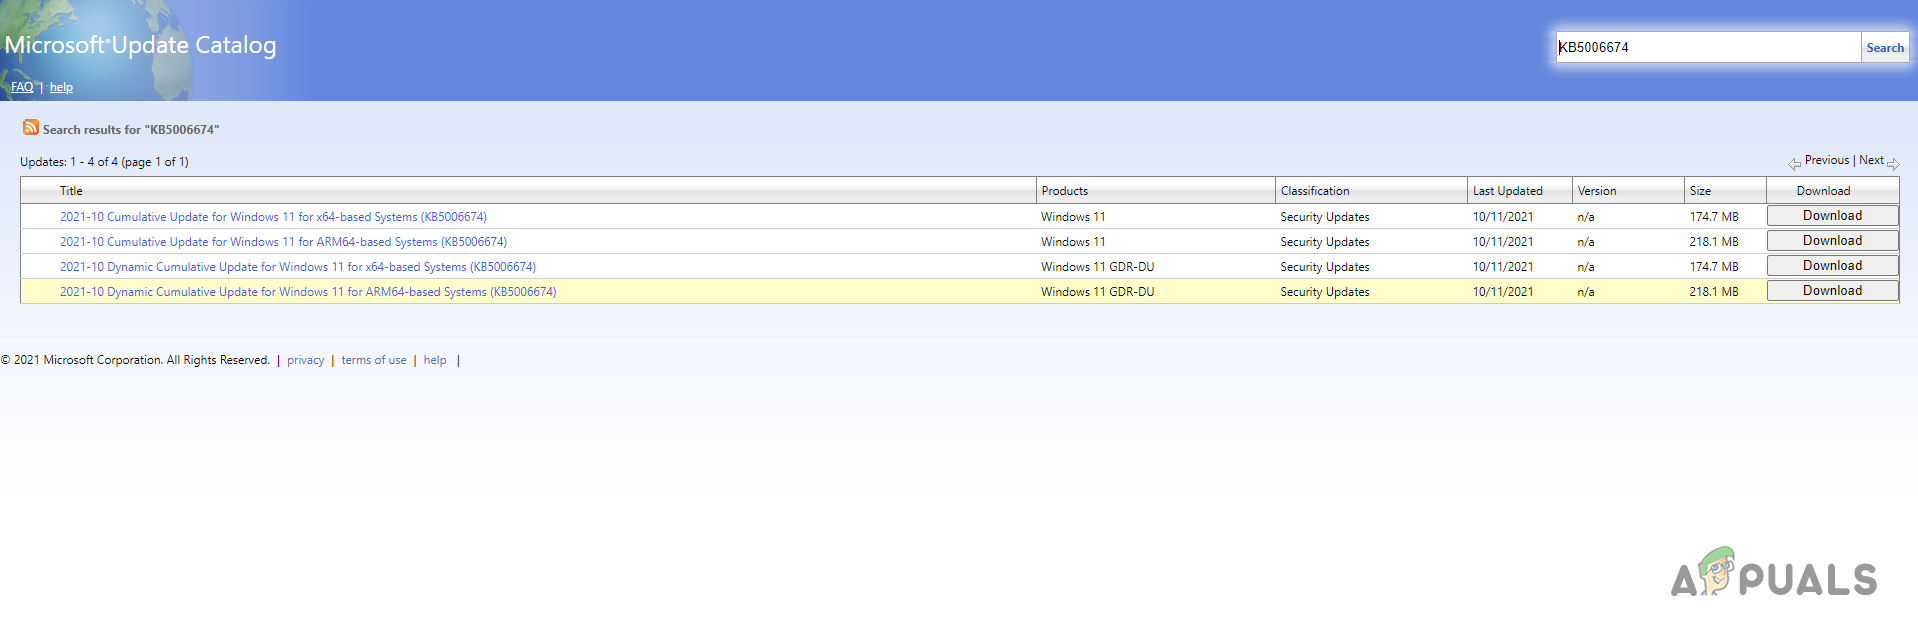This screenshot has width=1918, height=640.
Task: Open the terms of use link
Action: [x=374, y=360]
